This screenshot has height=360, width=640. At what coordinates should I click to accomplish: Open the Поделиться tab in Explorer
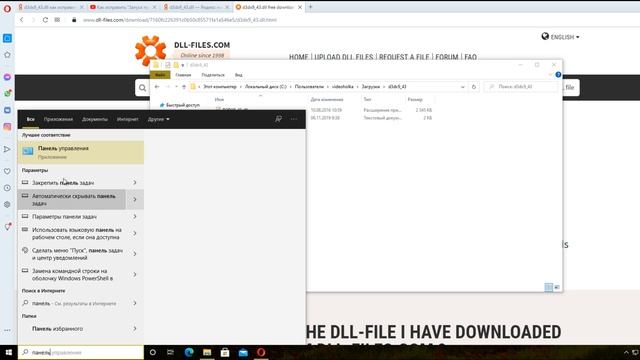click(213, 75)
